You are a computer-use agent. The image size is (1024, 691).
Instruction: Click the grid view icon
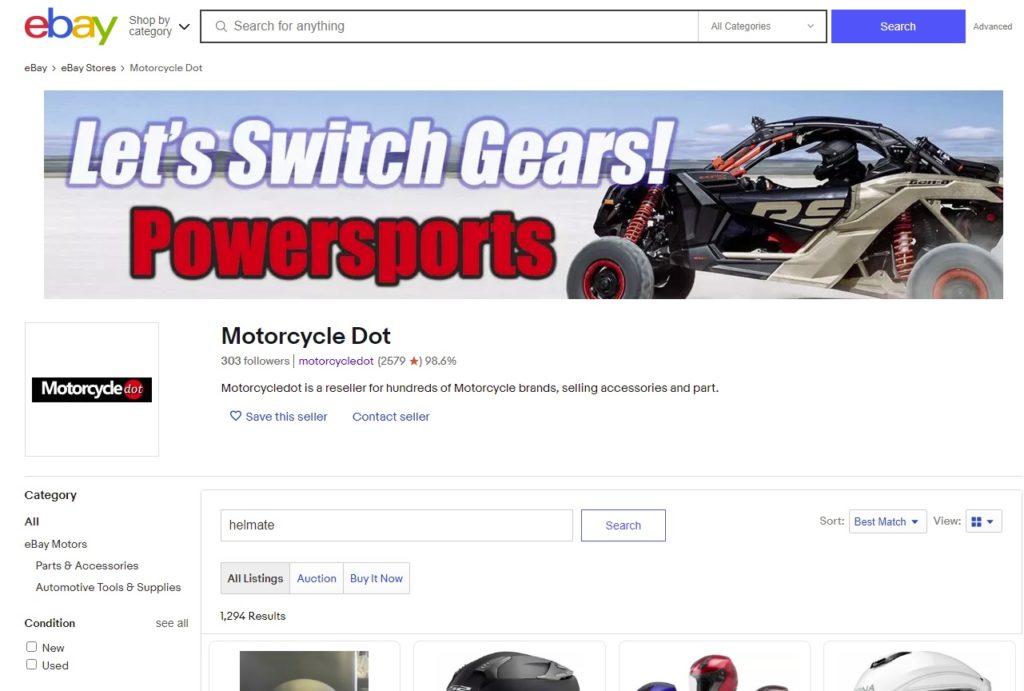point(976,521)
